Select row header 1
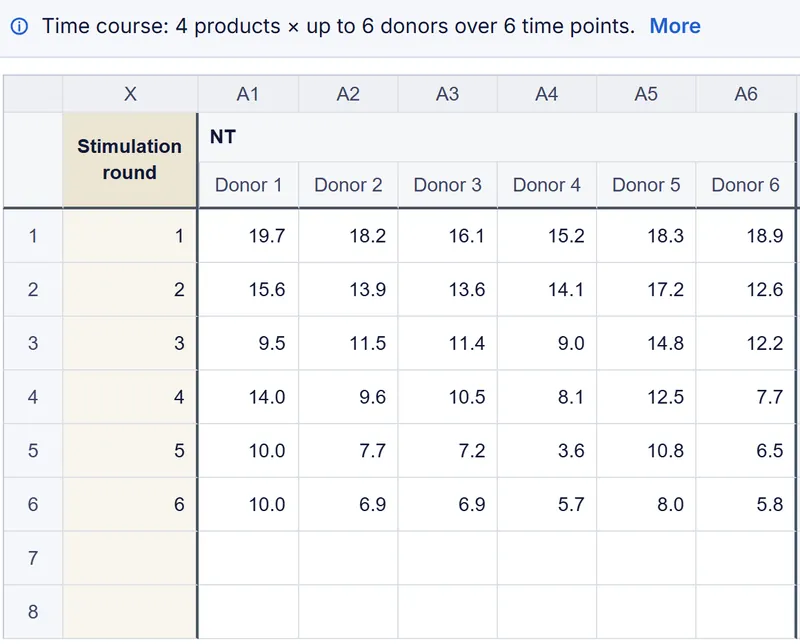This screenshot has height=644, width=800. [x=33, y=236]
